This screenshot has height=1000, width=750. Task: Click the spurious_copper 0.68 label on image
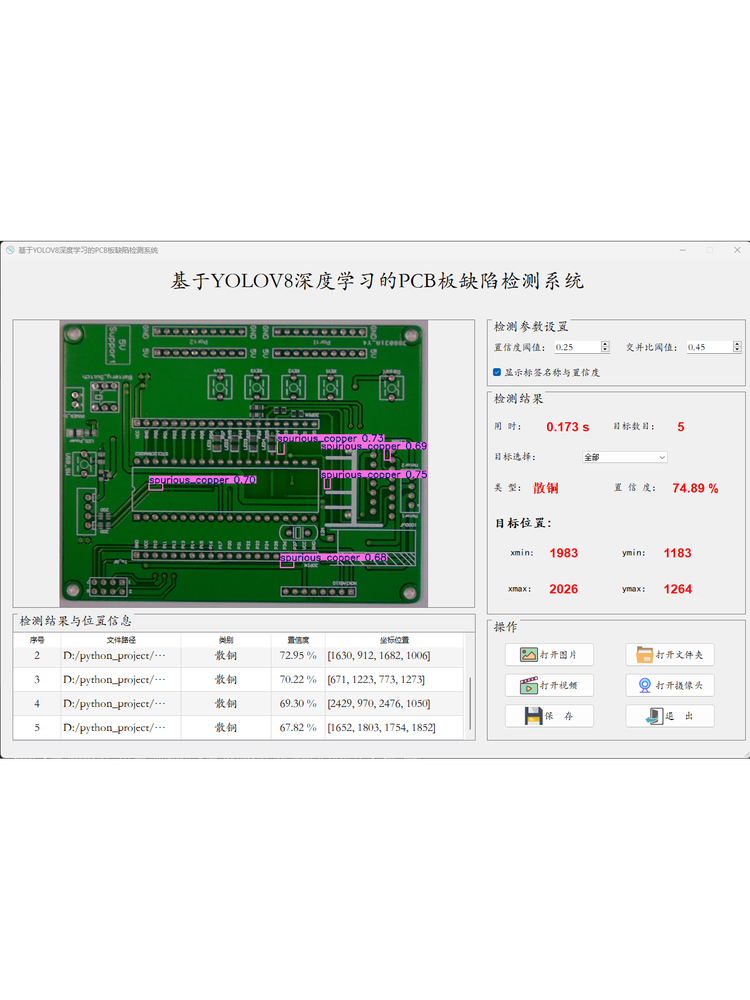click(x=334, y=557)
